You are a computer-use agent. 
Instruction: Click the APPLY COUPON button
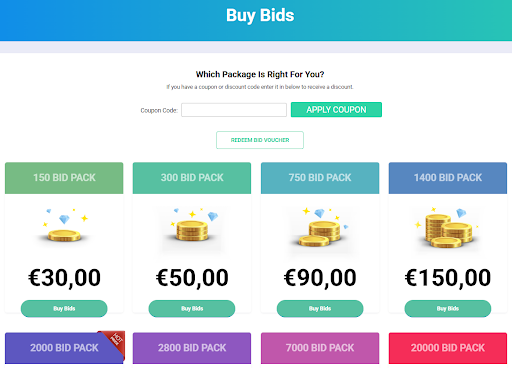[336, 110]
